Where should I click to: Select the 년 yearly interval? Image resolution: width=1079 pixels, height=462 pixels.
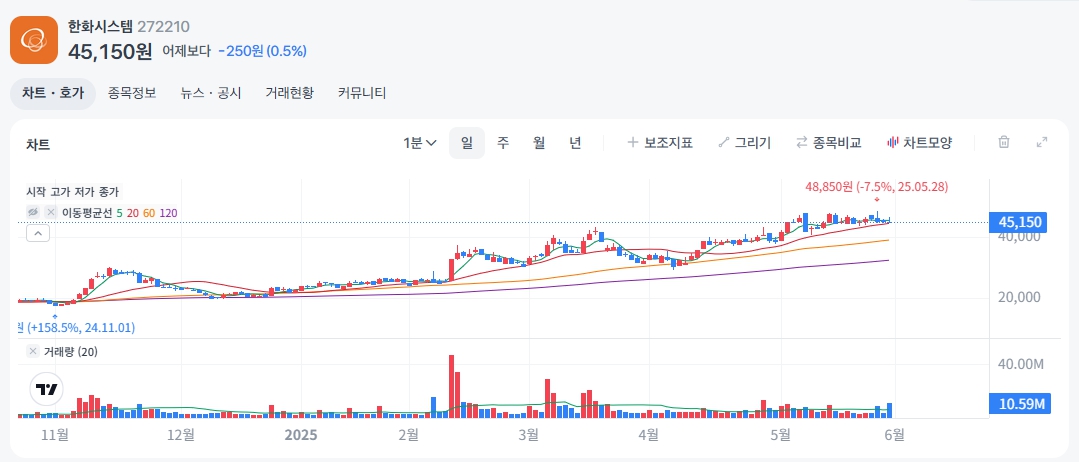coord(575,143)
